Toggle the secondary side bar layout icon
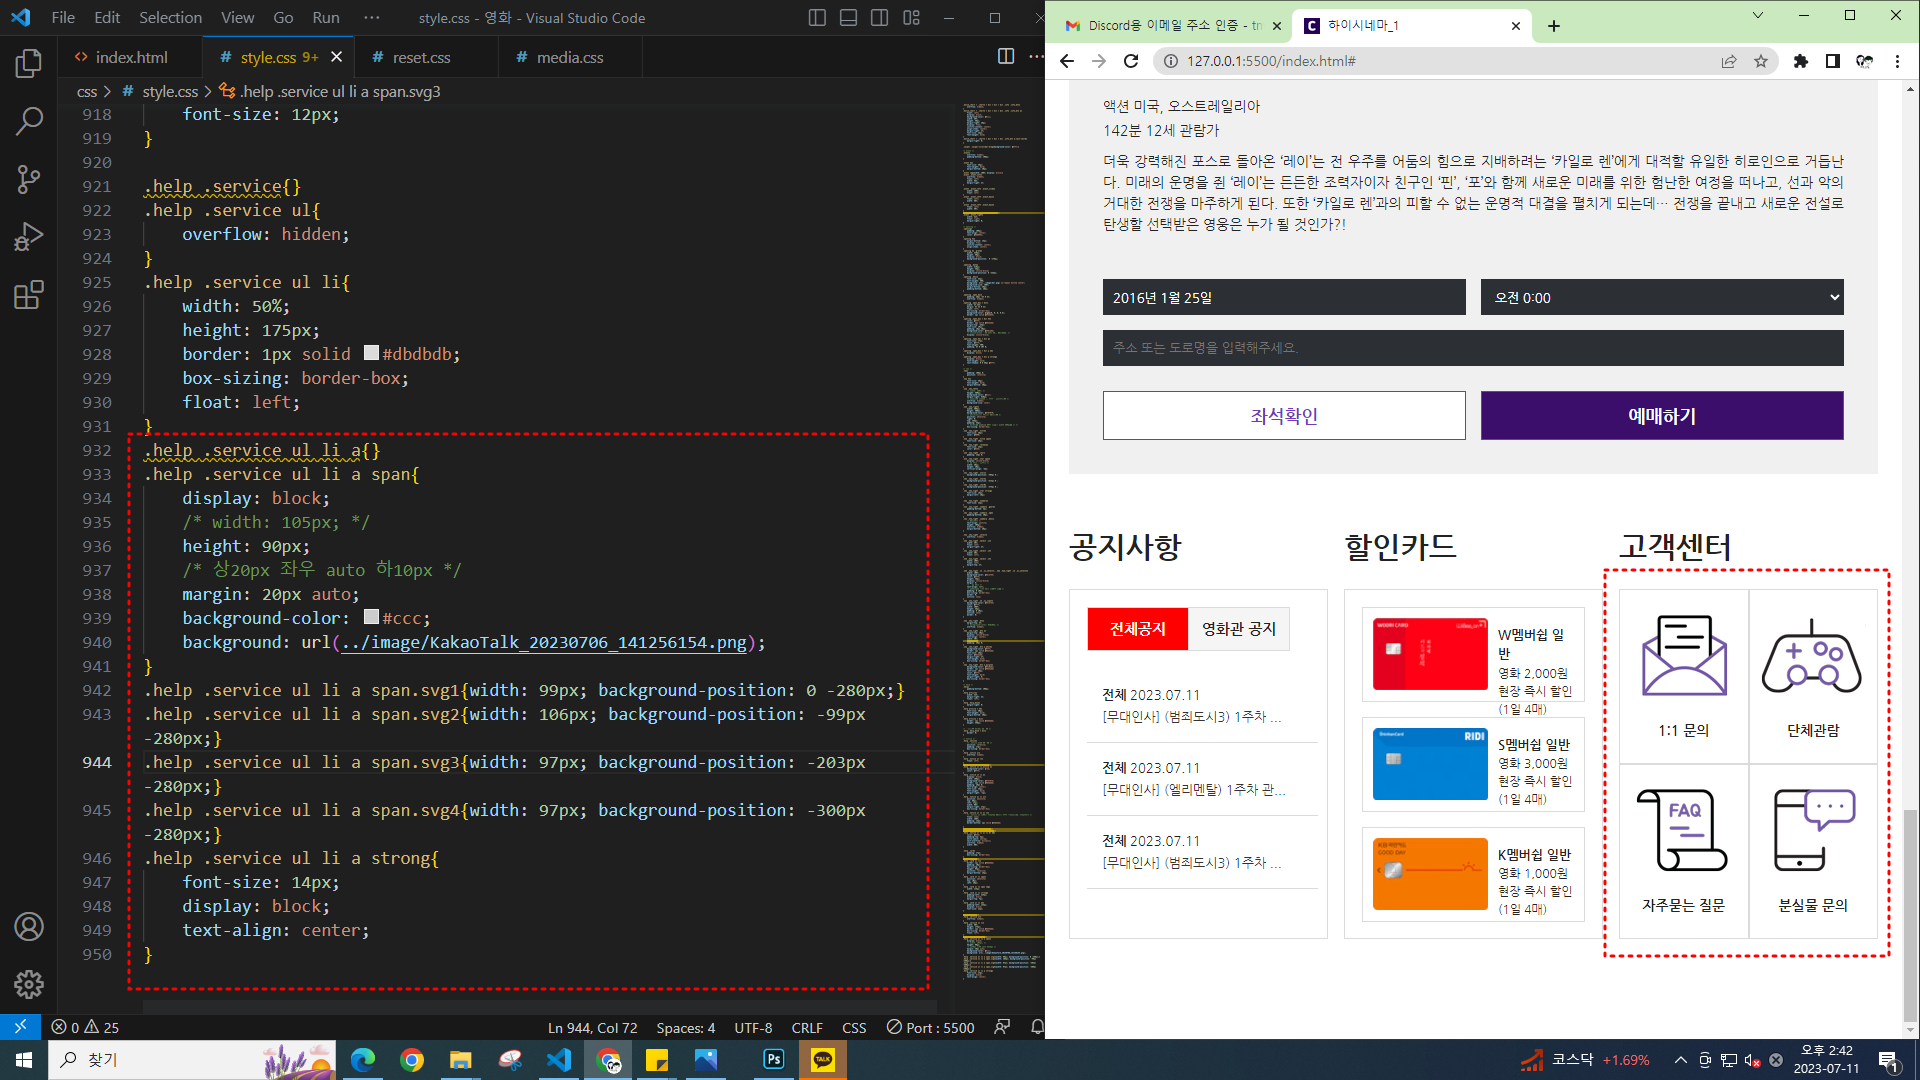This screenshot has height=1080, width=1920. tap(879, 18)
